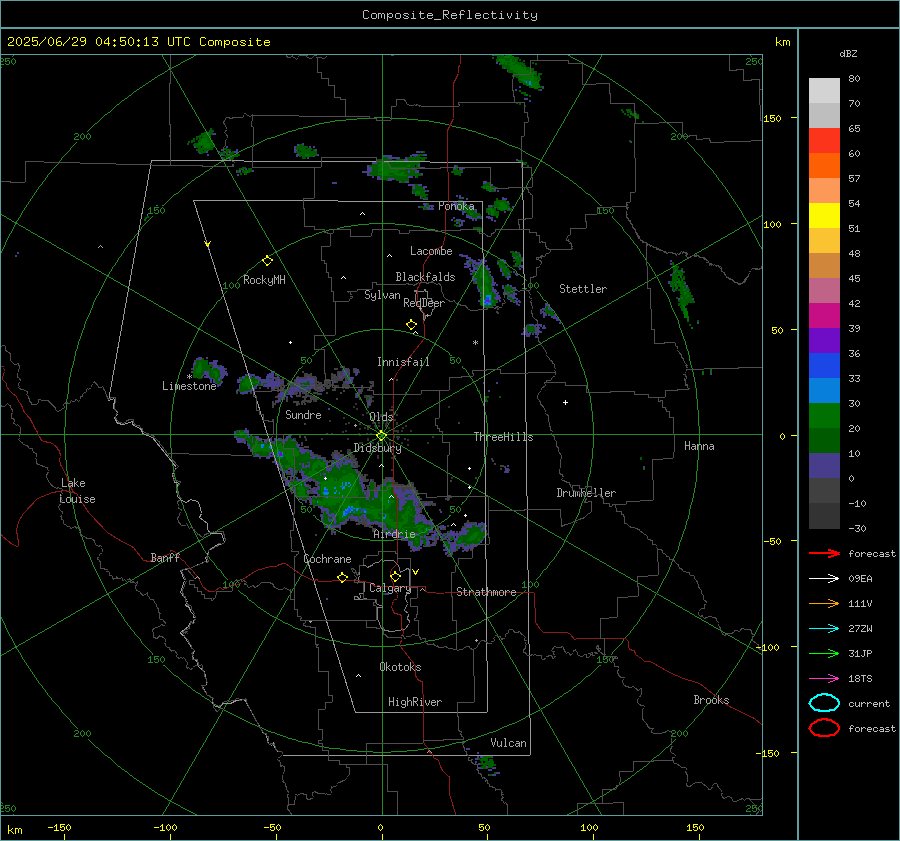
Task: Click the Cochrane town label
Action: click(x=327, y=559)
